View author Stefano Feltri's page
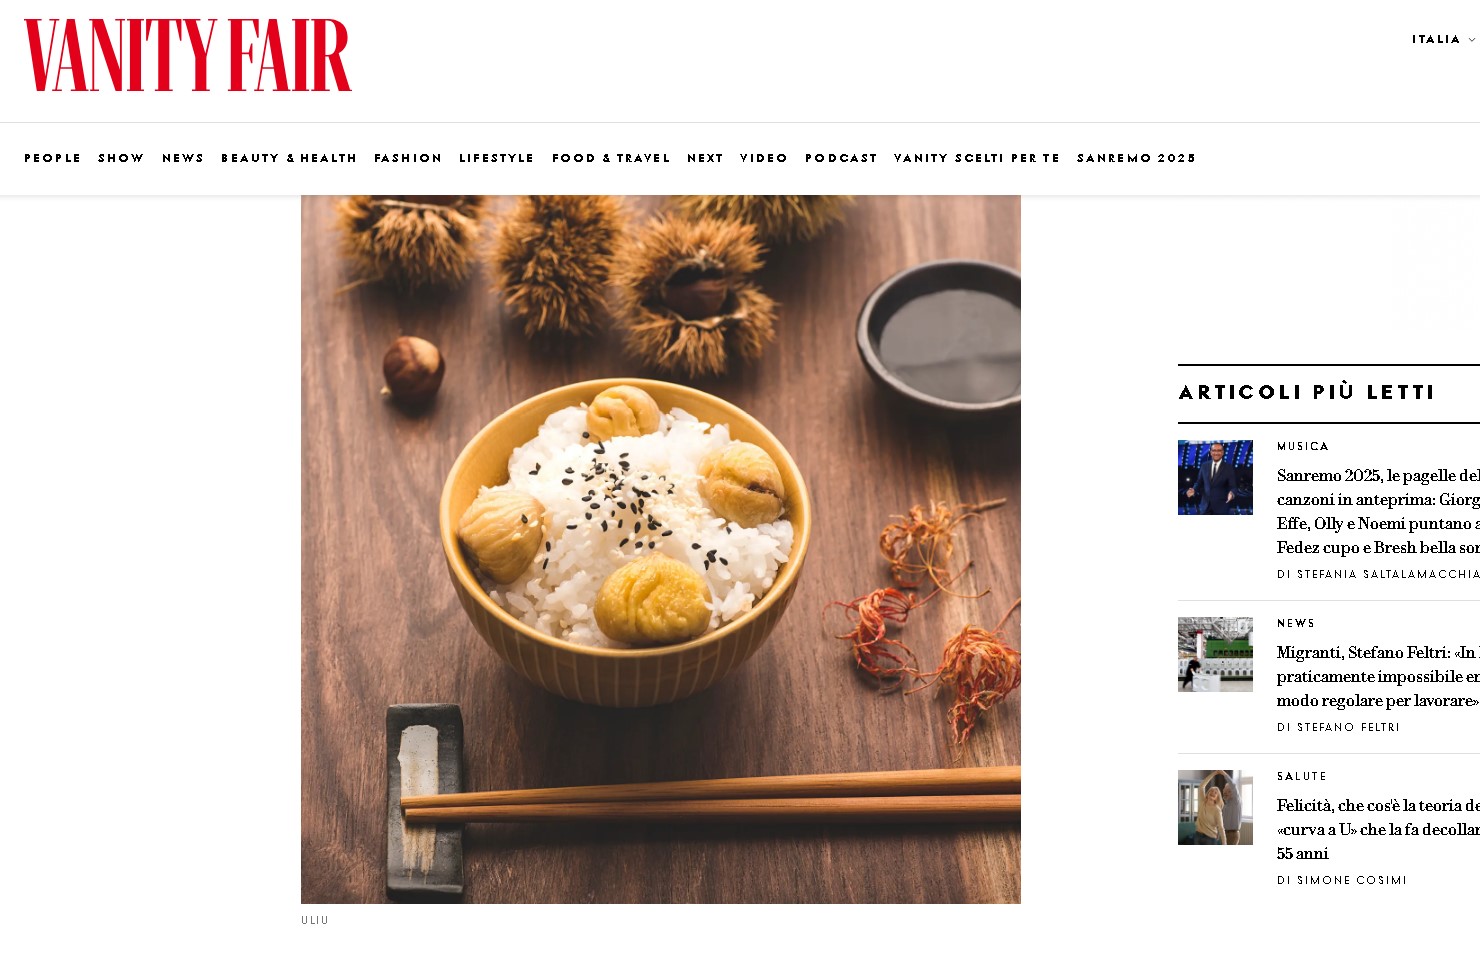 pyautogui.click(x=1348, y=727)
